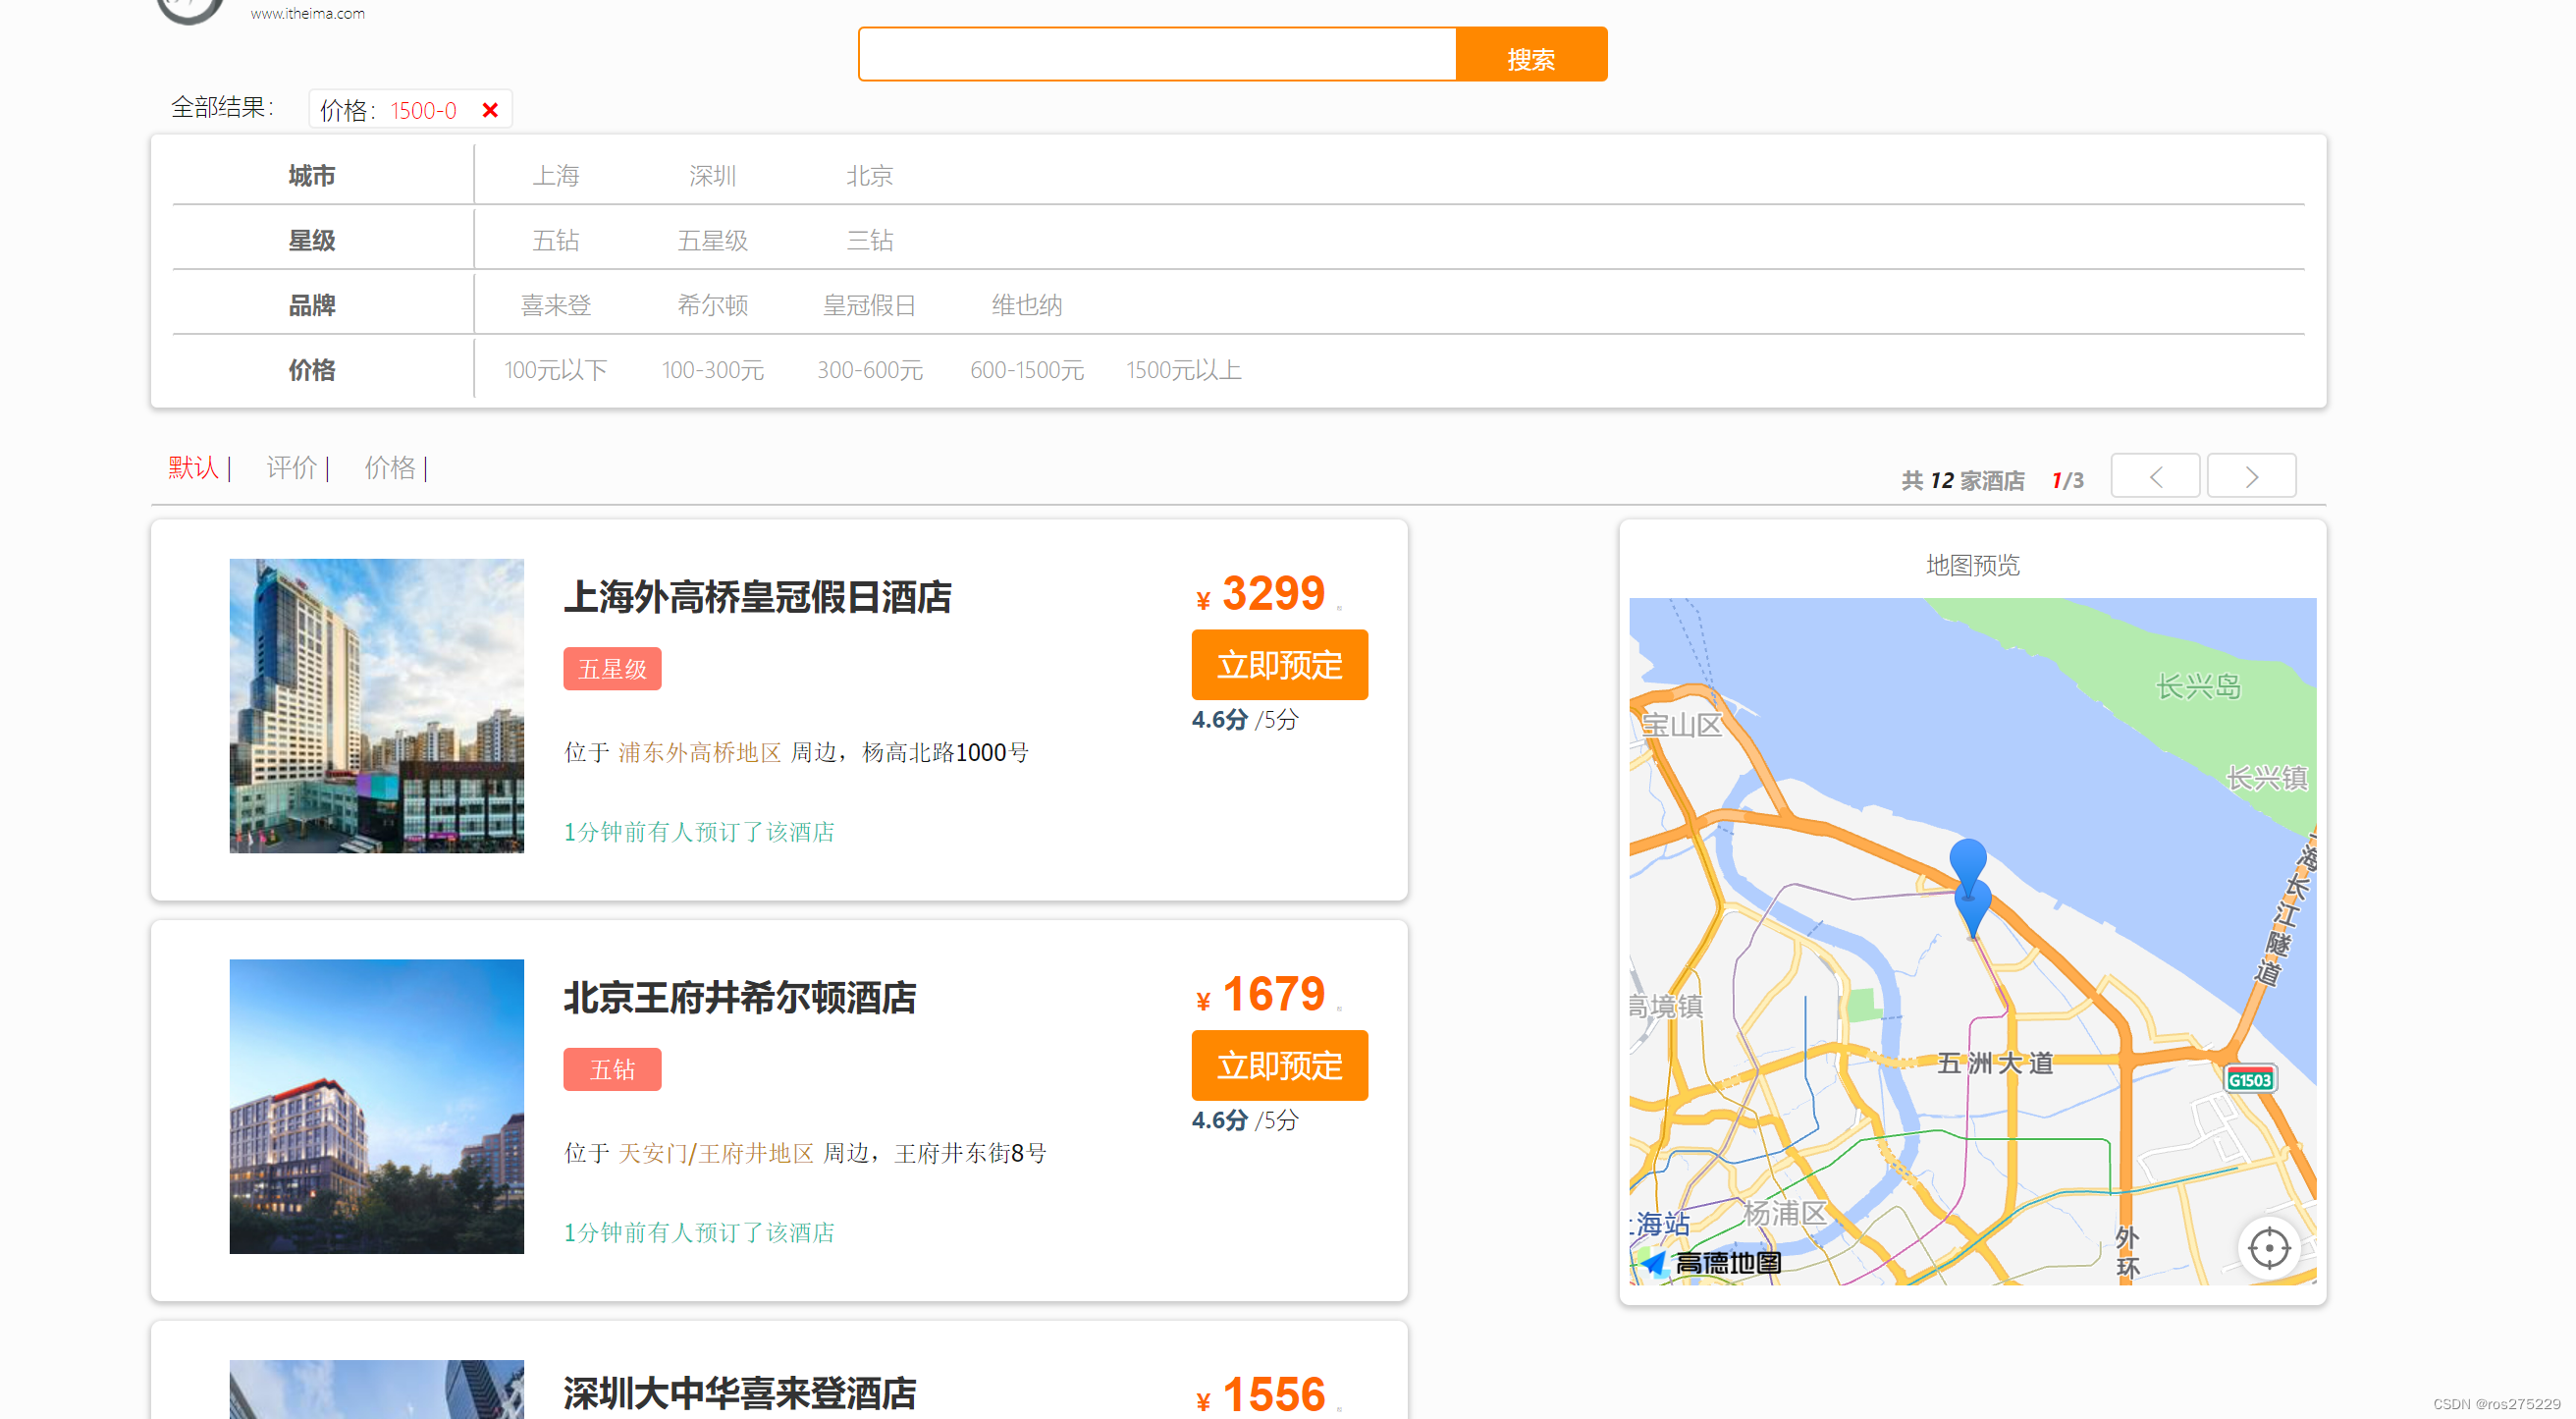Select star level 五钻
This screenshot has height=1419, width=2576.
point(556,241)
